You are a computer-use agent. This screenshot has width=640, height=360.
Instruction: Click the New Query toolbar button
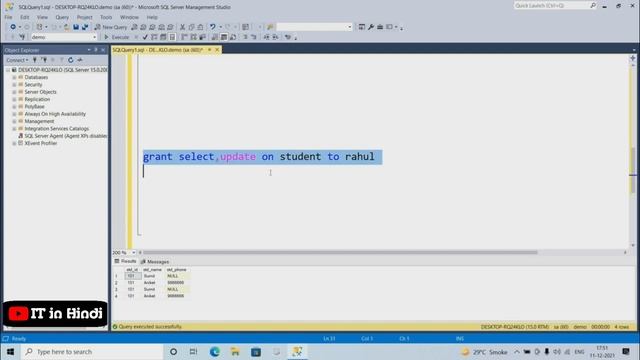(x=111, y=27)
